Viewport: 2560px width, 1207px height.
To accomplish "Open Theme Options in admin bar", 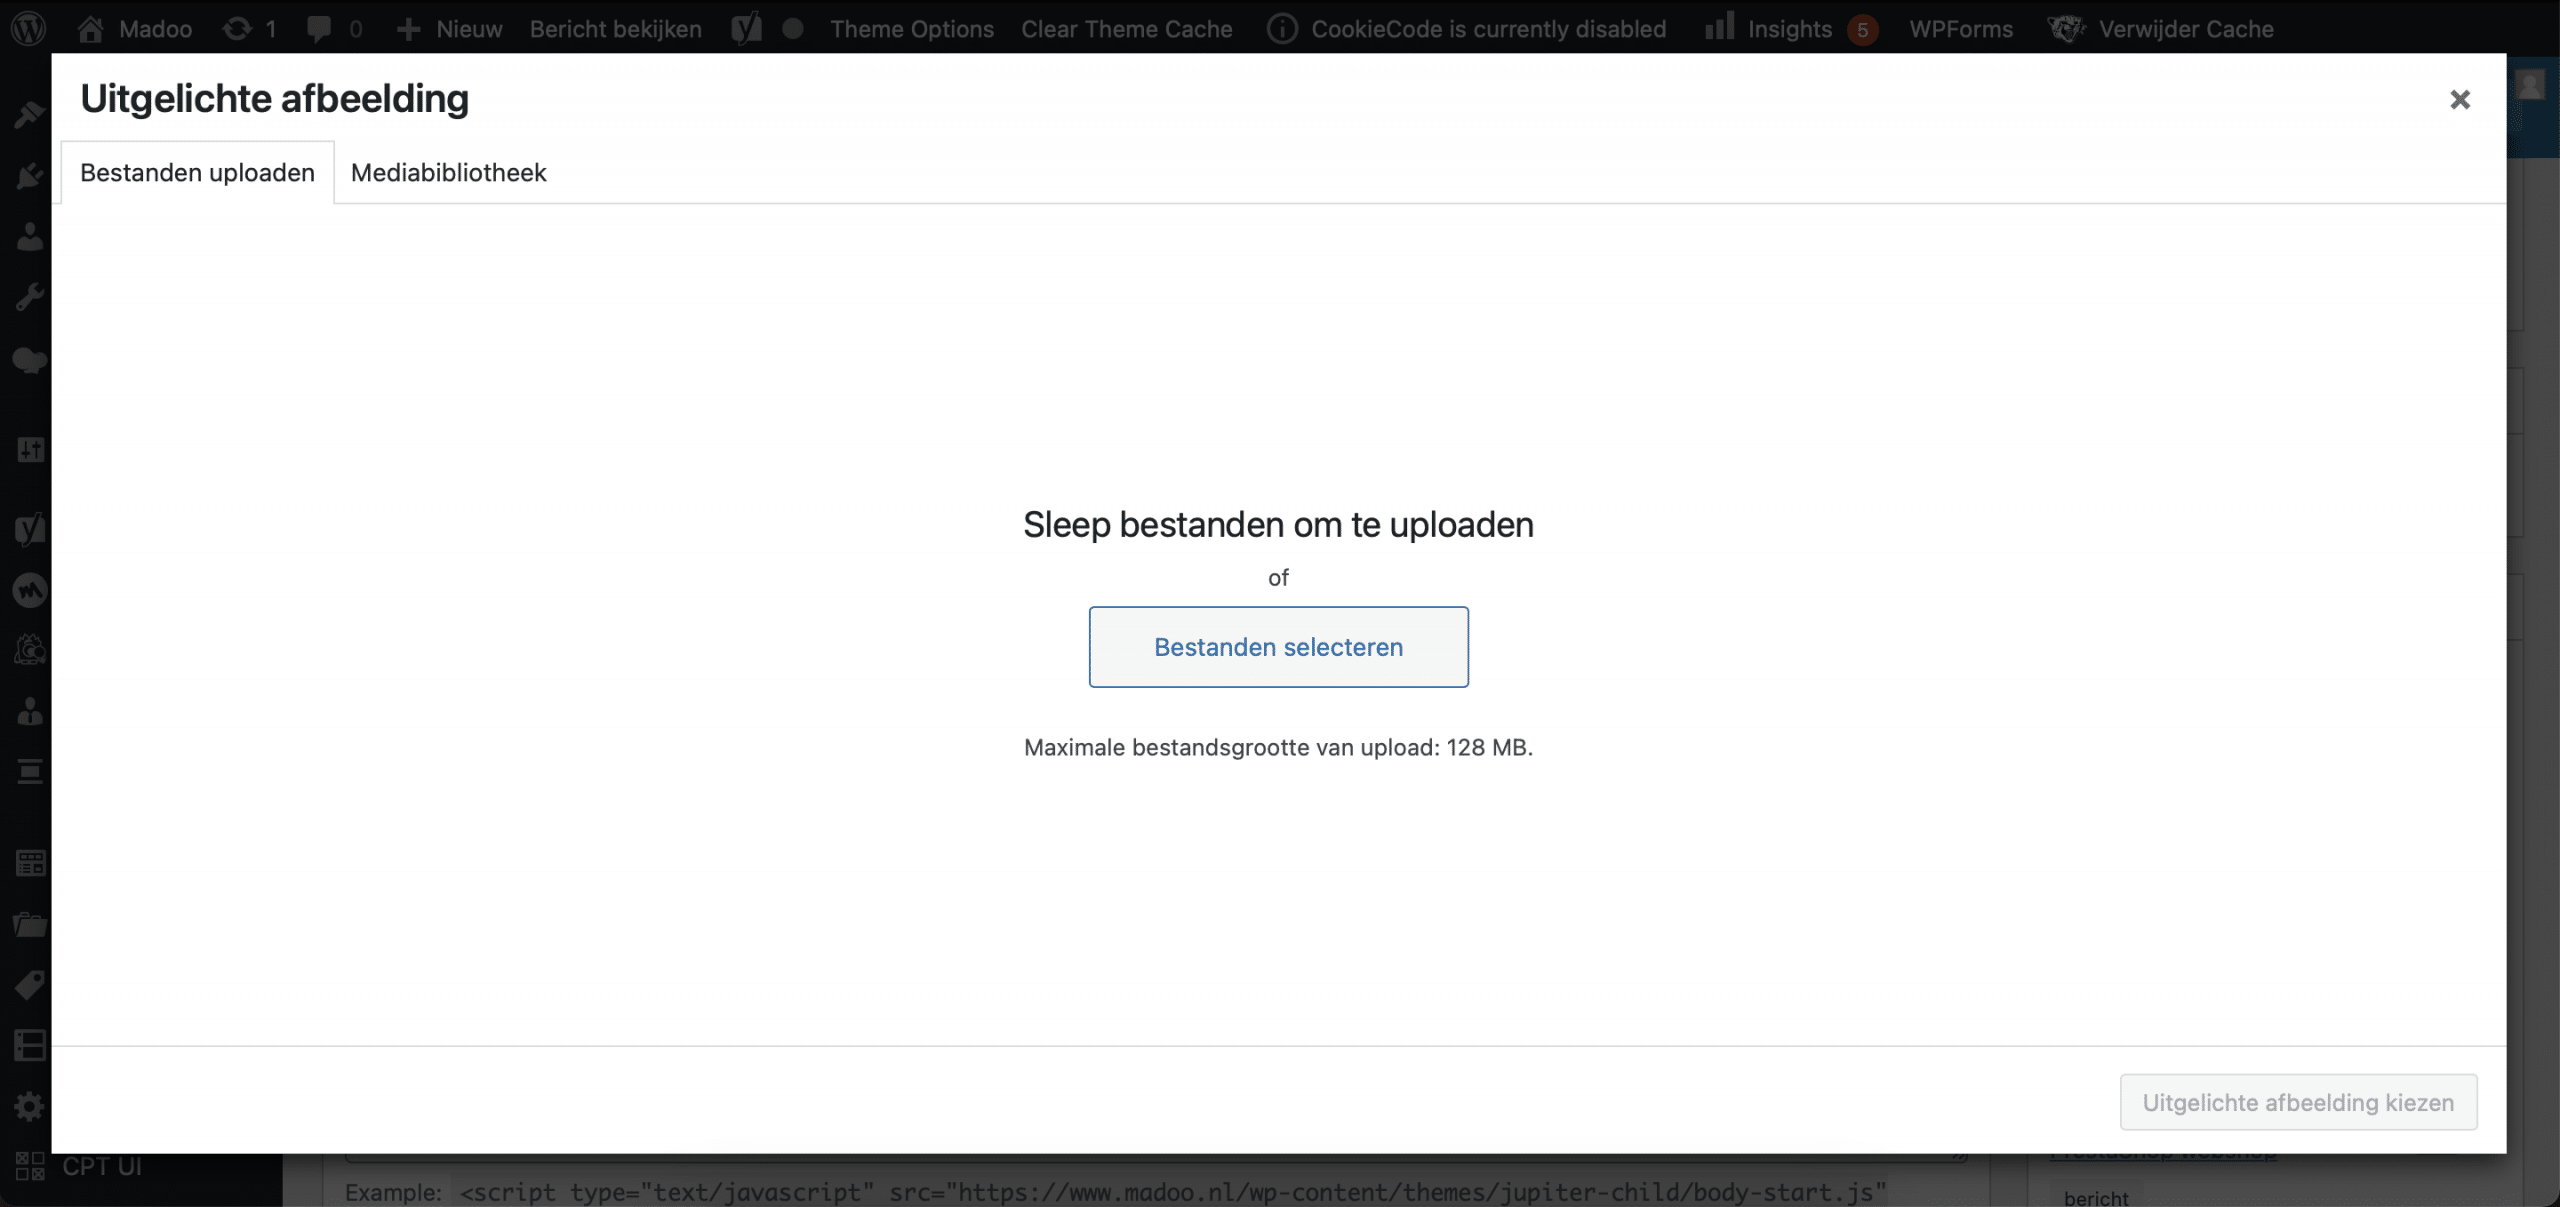I will coord(911,28).
